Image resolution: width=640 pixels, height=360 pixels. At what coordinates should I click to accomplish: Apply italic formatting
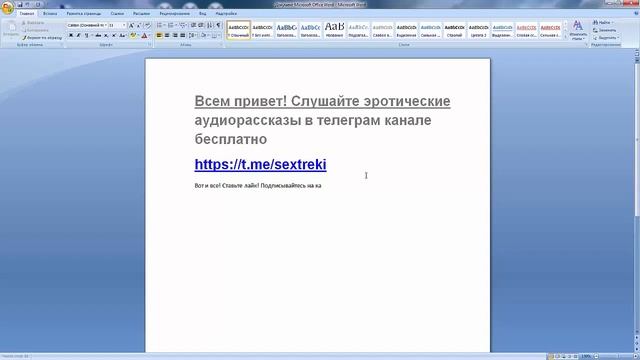78,36
